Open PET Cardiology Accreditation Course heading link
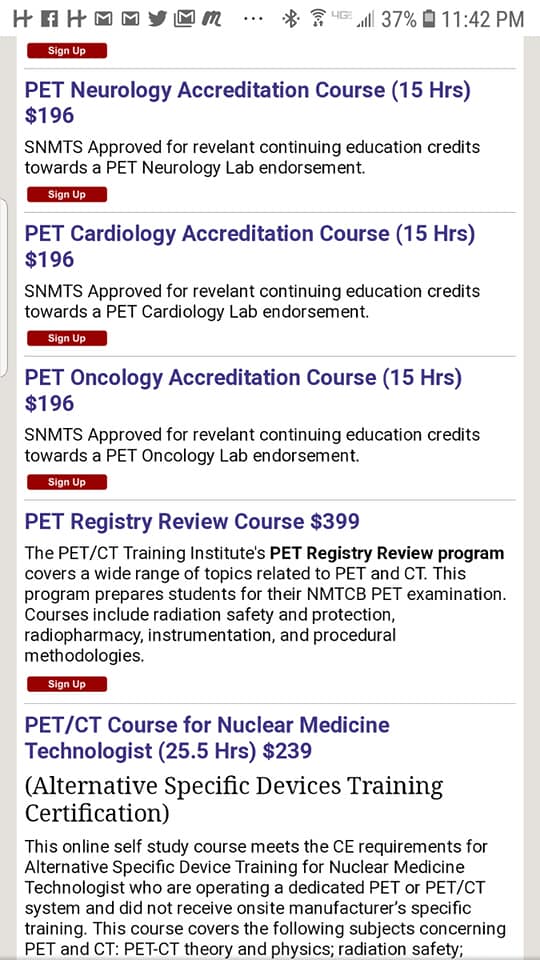This screenshot has width=540, height=960. point(250,246)
